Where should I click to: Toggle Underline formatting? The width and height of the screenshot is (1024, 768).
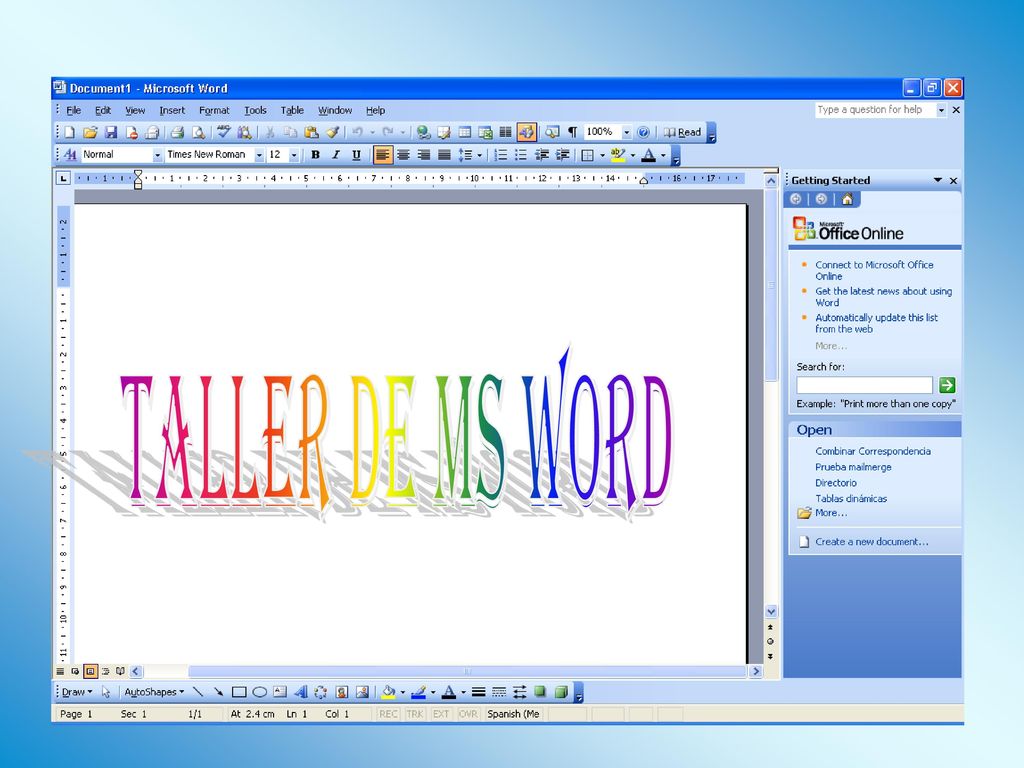(356, 155)
